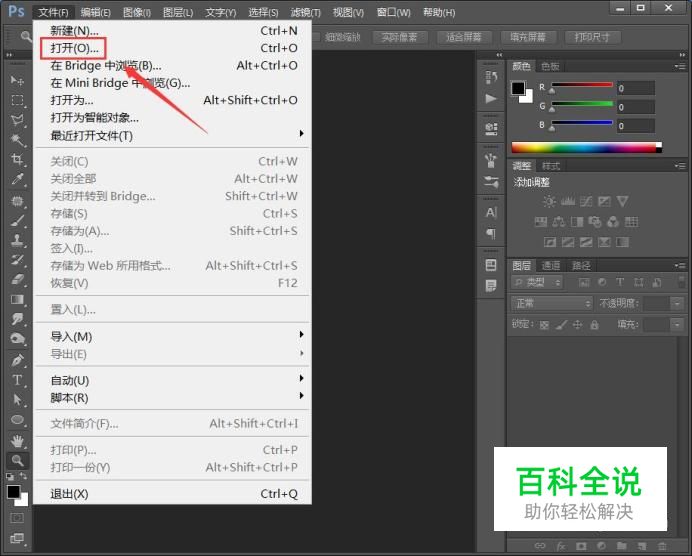Switch to the 通道 tab
Screen dimensions: 692x556
(550, 266)
